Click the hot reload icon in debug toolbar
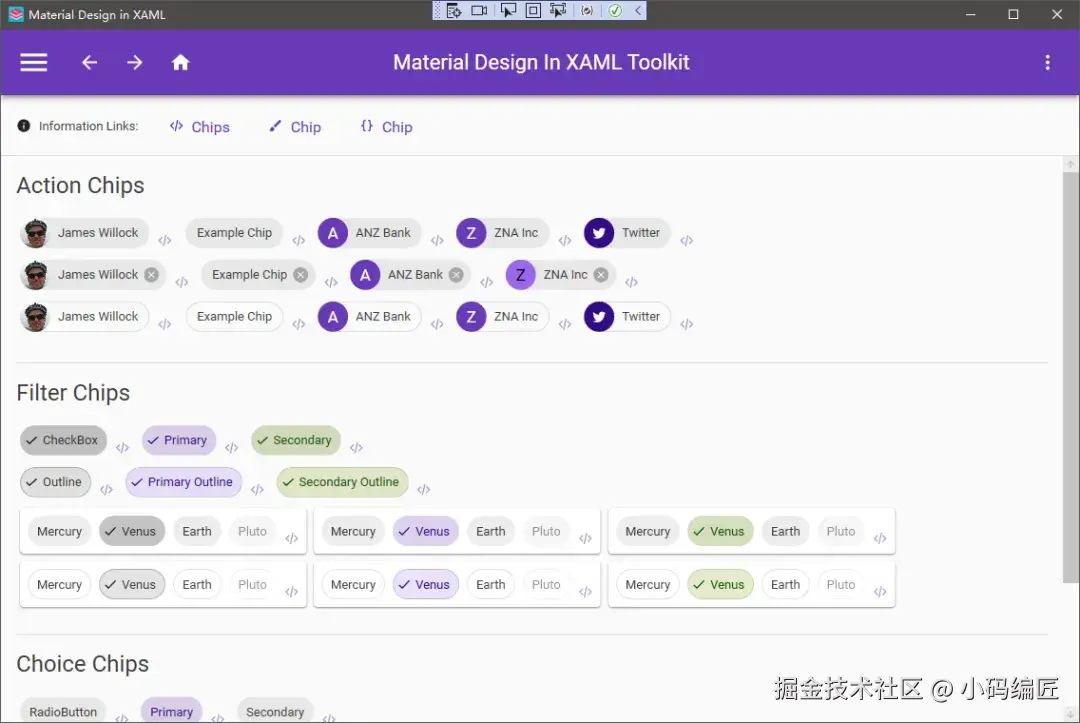The image size is (1080, 723). tap(587, 10)
